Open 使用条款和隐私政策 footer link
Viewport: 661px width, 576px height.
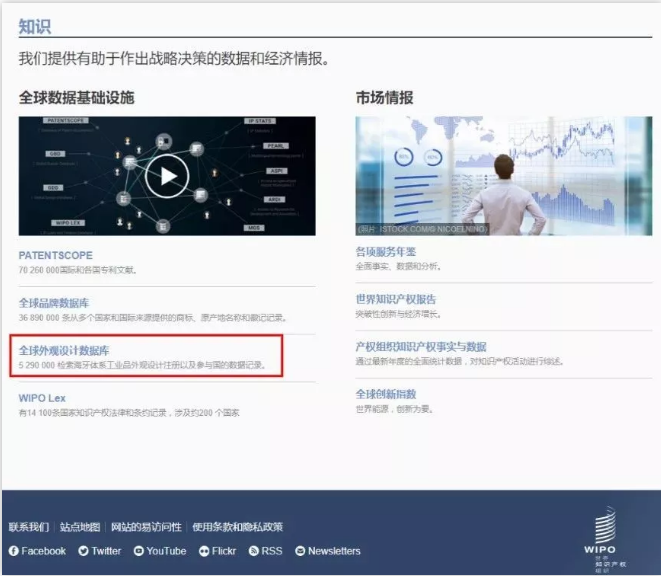point(238,527)
